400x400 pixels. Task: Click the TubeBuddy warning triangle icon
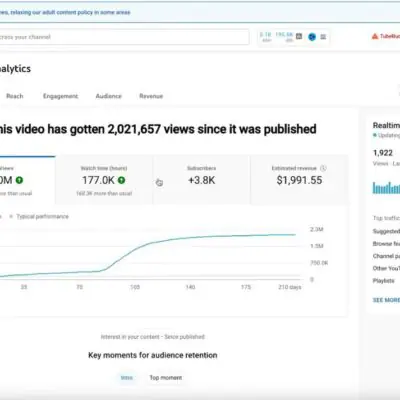[x=375, y=36]
